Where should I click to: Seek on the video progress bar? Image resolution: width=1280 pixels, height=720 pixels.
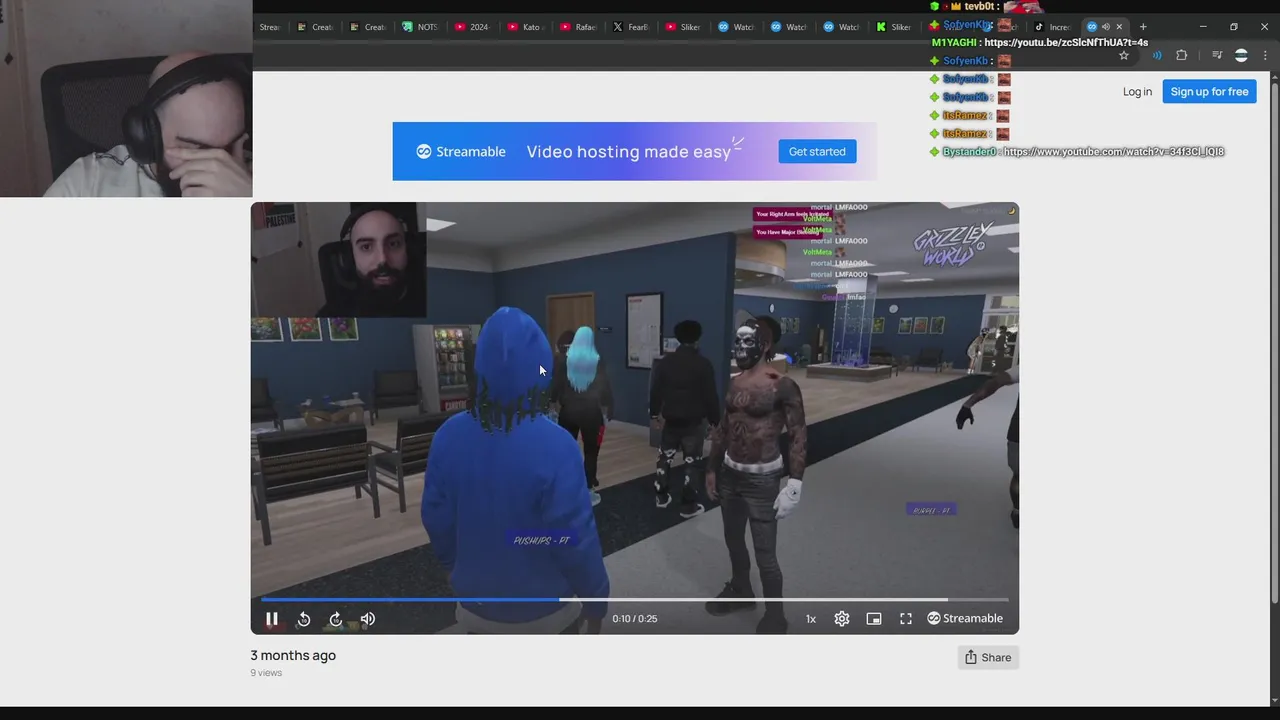point(634,600)
